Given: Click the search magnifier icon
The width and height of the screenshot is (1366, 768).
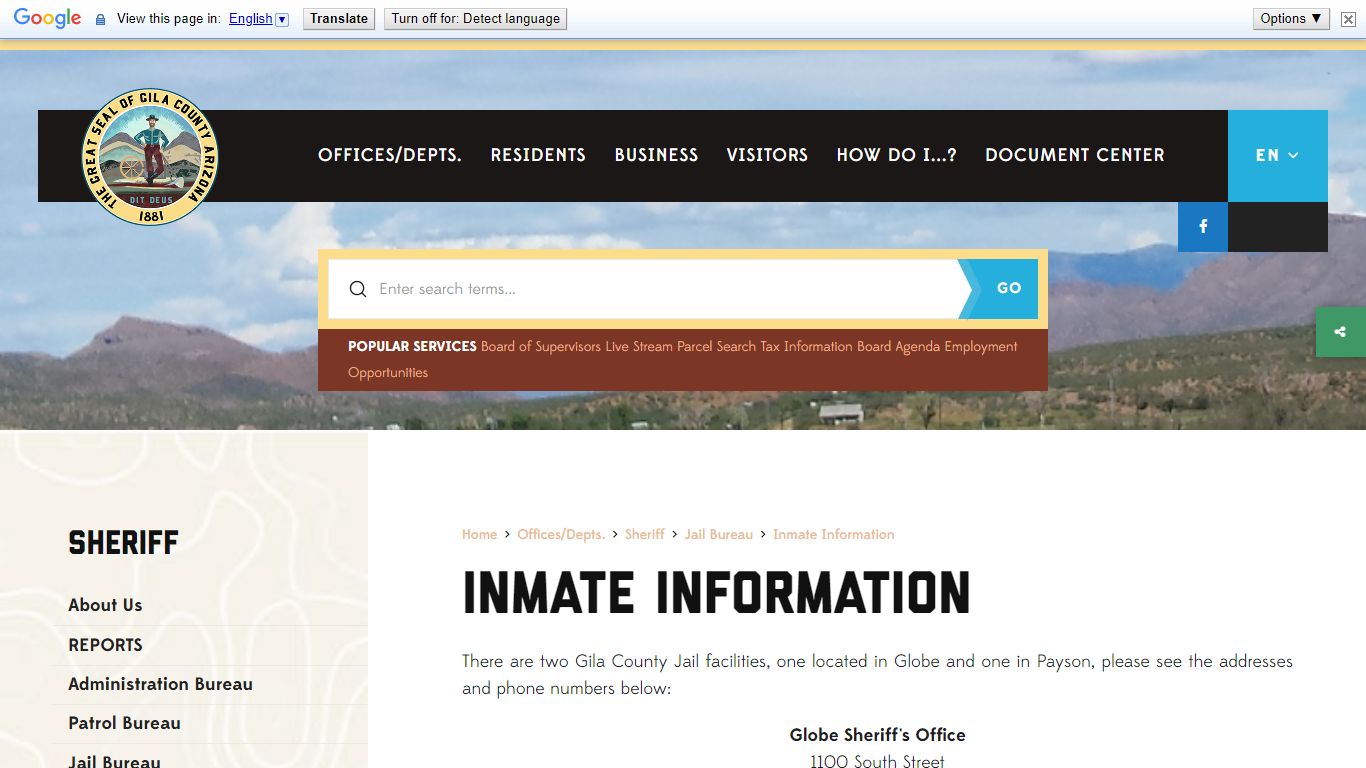Looking at the screenshot, I should [x=358, y=289].
